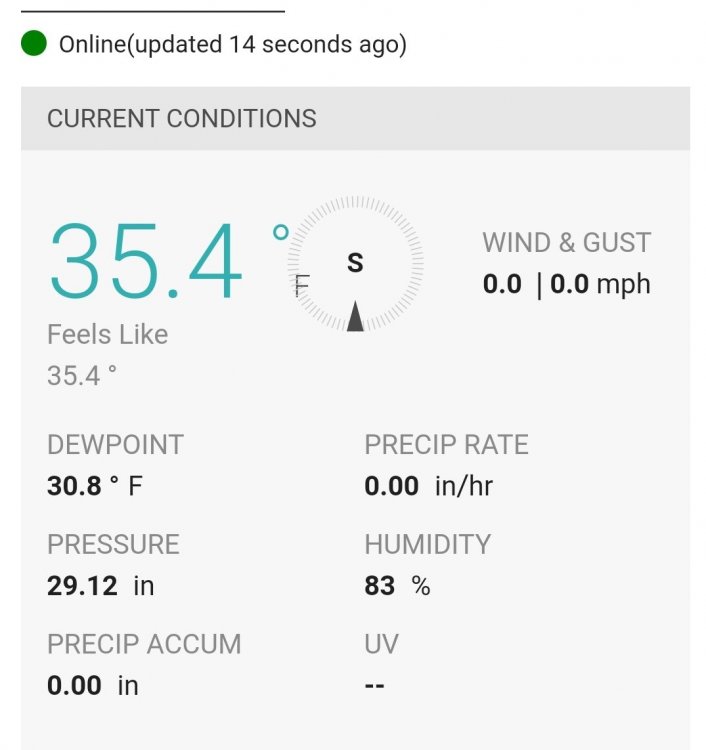
Task: Click the HUMIDITY 83 % value
Action: [397, 585]
